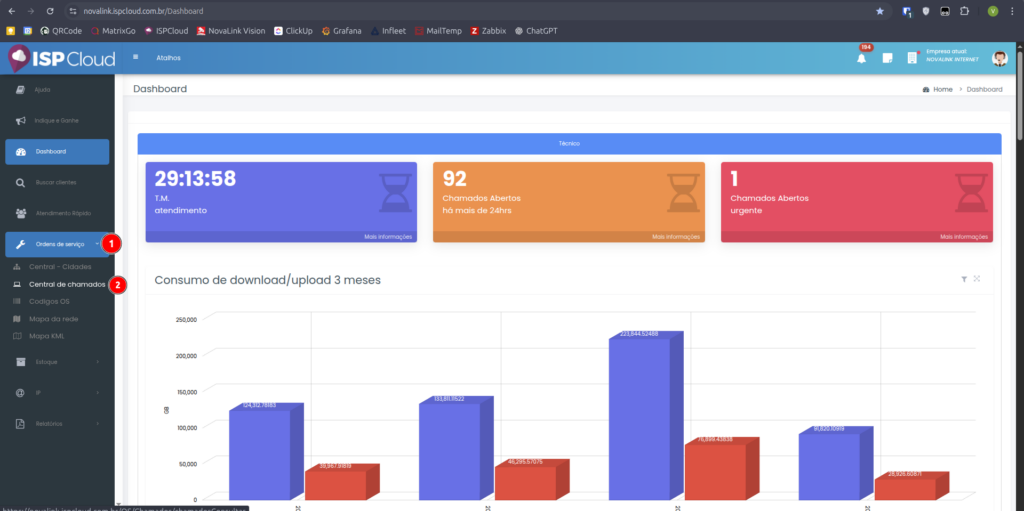Screen dimensions: 1024x511
Task: Expand the Estoque sidebar menu
Action: click(57, 362)
